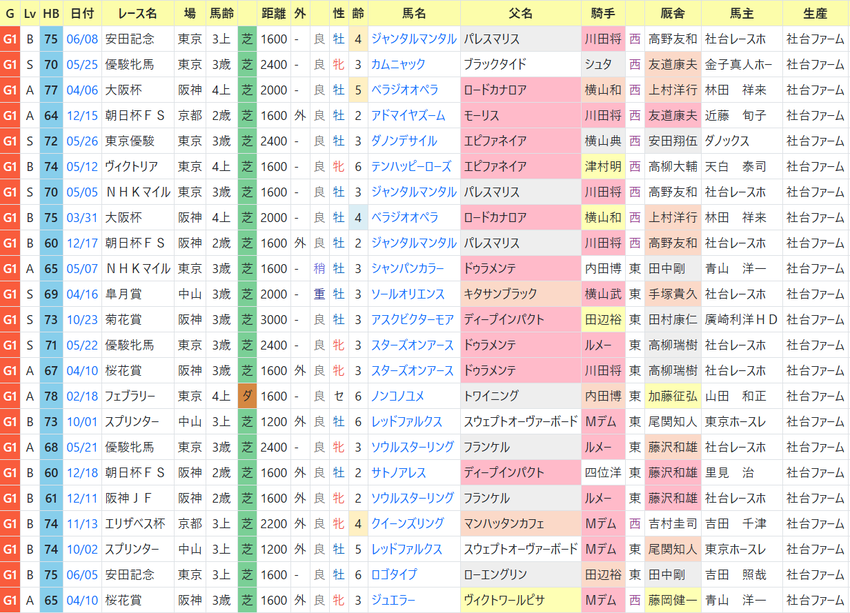Open the 02/18 date link
The width and height of the screenshot is (850, 613).
(82, 396)
